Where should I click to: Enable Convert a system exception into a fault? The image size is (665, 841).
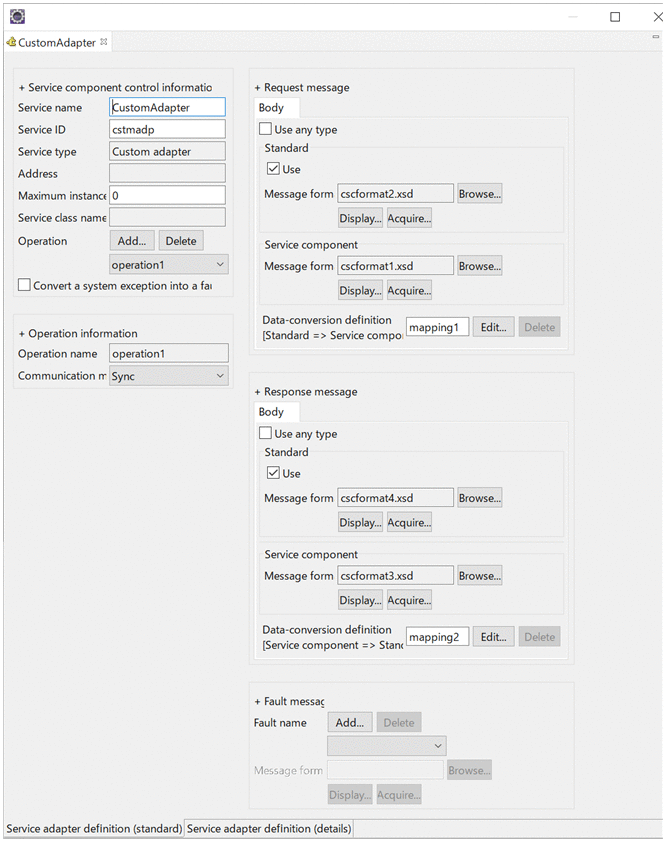(x=24, y=285)
